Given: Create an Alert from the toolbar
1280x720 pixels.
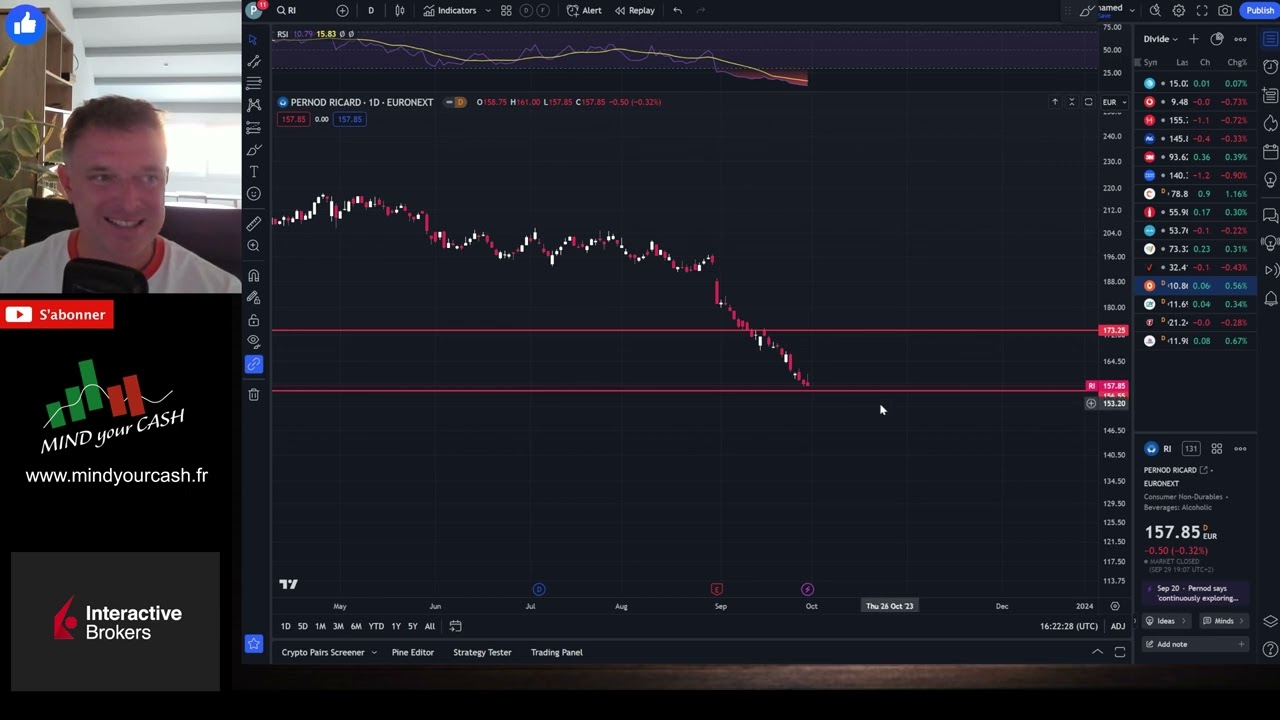Looking at the screenshot, I should (x=584, y=10).
